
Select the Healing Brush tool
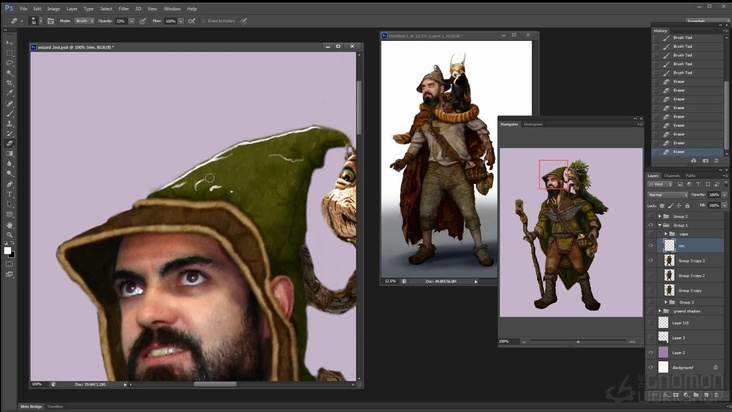9,104
